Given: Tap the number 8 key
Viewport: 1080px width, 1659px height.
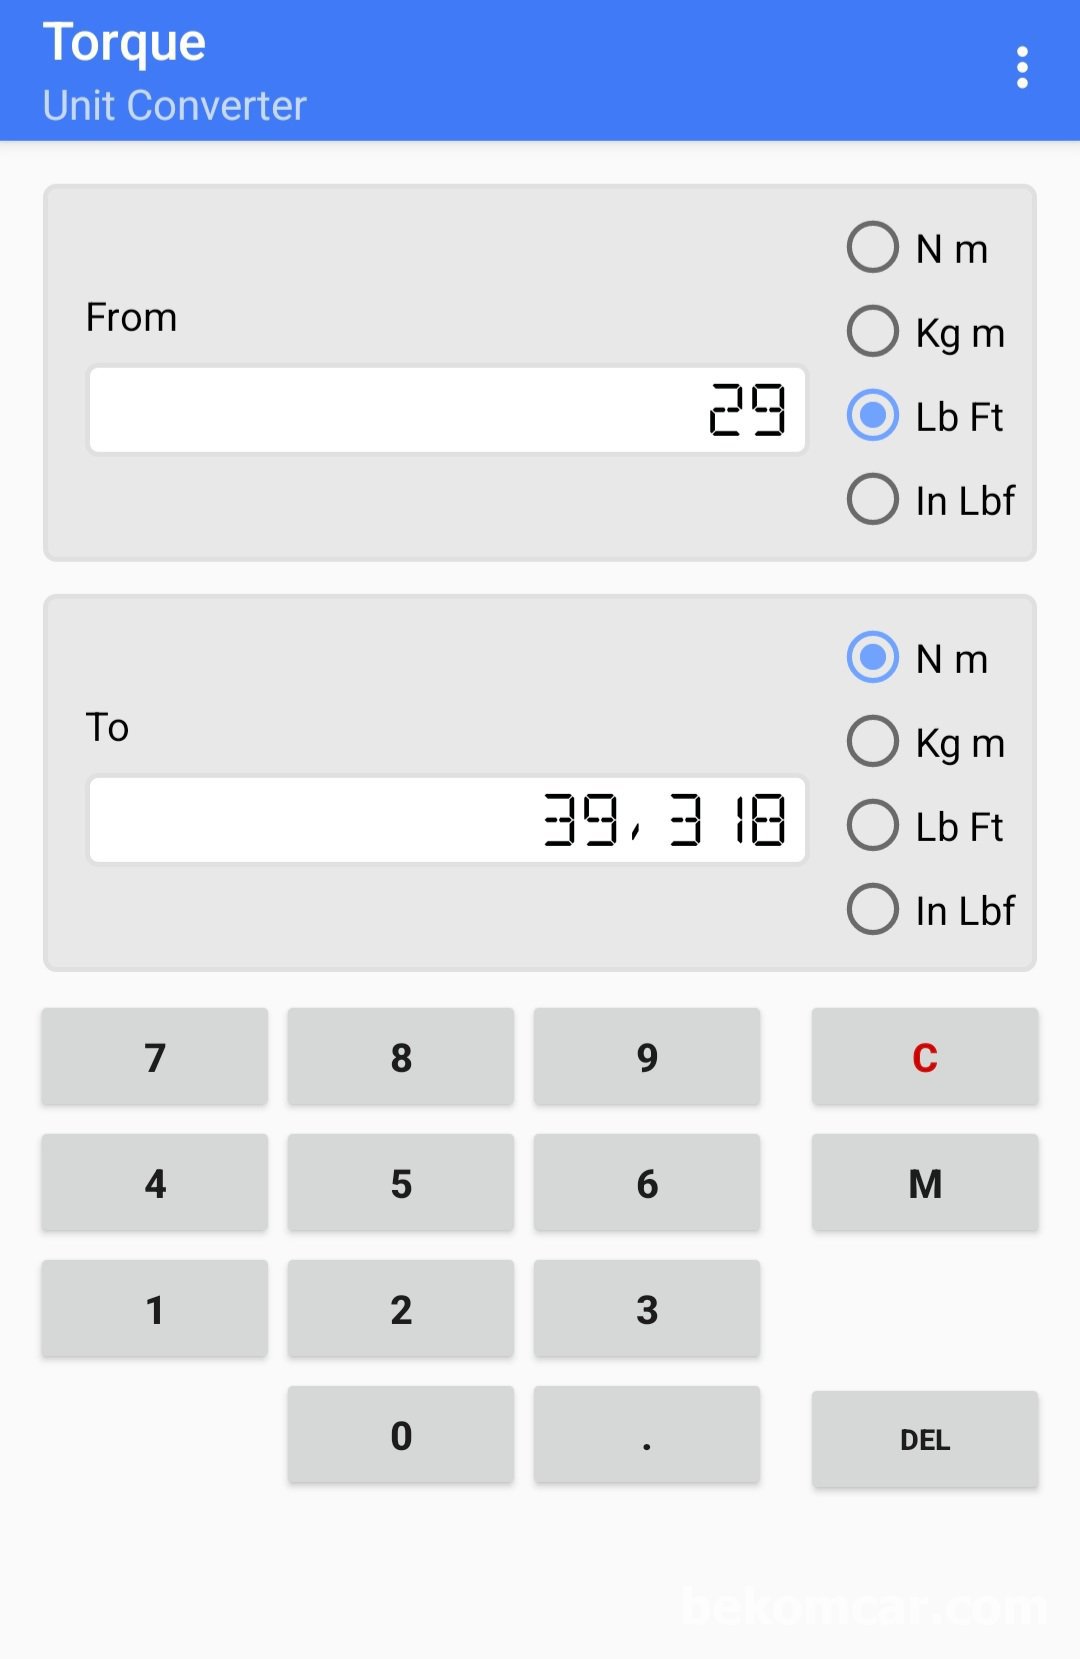Looking at the screenshot, I should click(x=401, y=1057).
